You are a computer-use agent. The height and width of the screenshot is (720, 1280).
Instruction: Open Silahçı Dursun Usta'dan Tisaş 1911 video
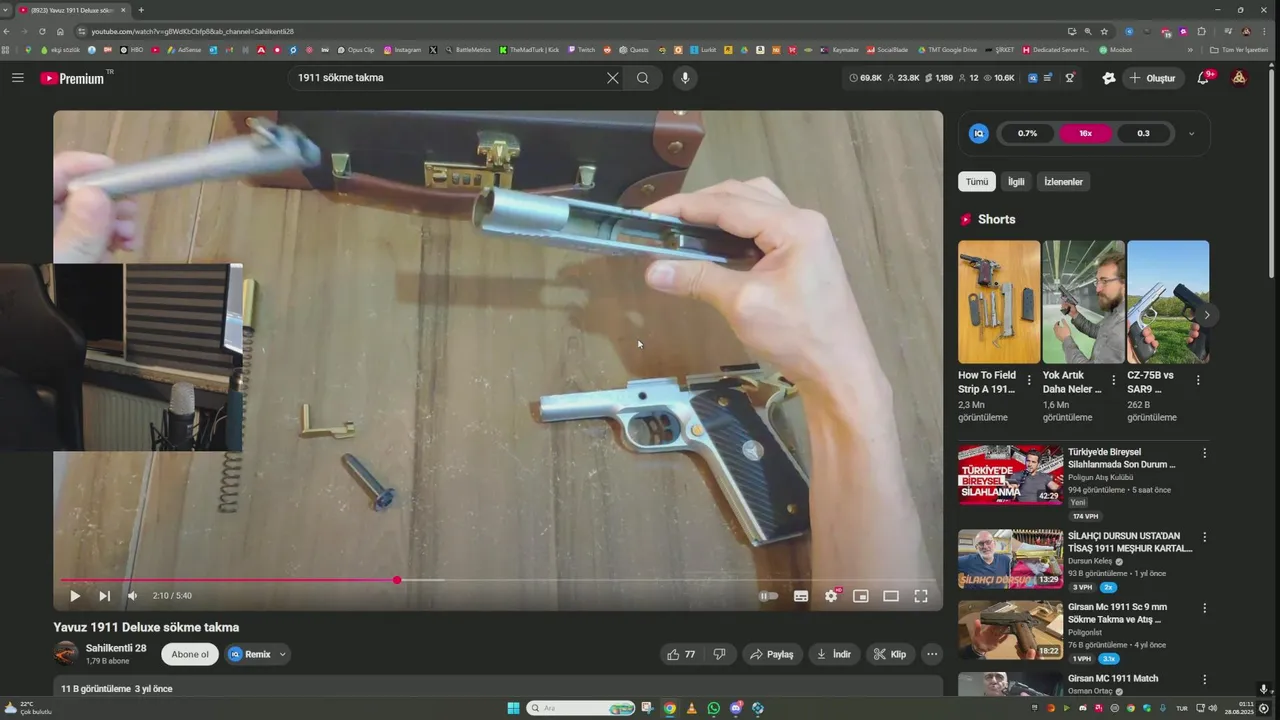tap(1010, 559)
